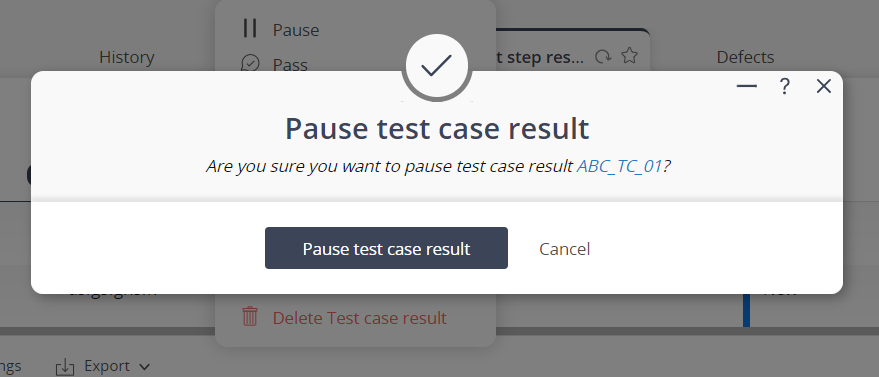Expand the Export dropdown chevron

[x=144, y=367]
